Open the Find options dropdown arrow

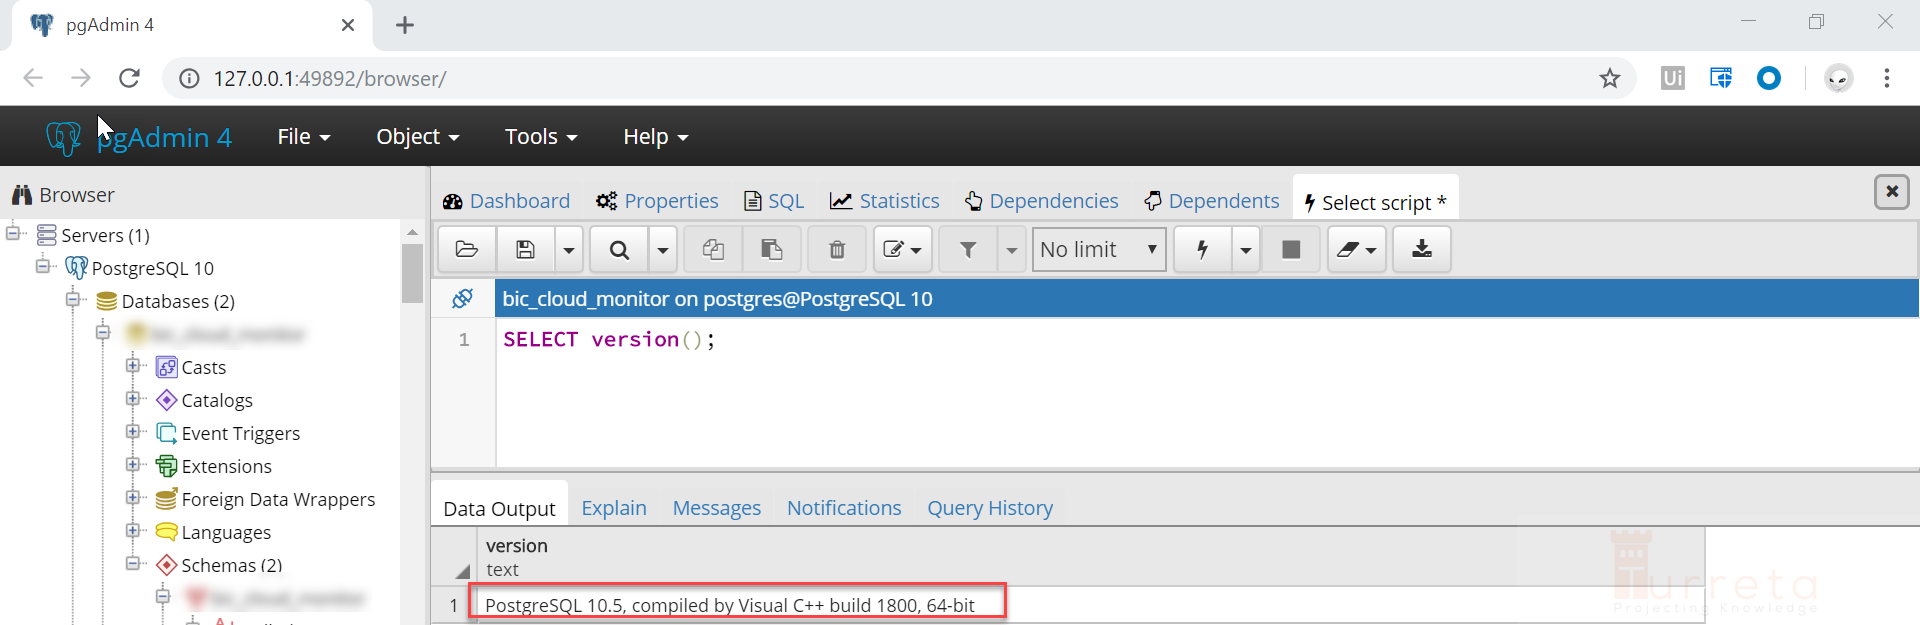(662, 249)
